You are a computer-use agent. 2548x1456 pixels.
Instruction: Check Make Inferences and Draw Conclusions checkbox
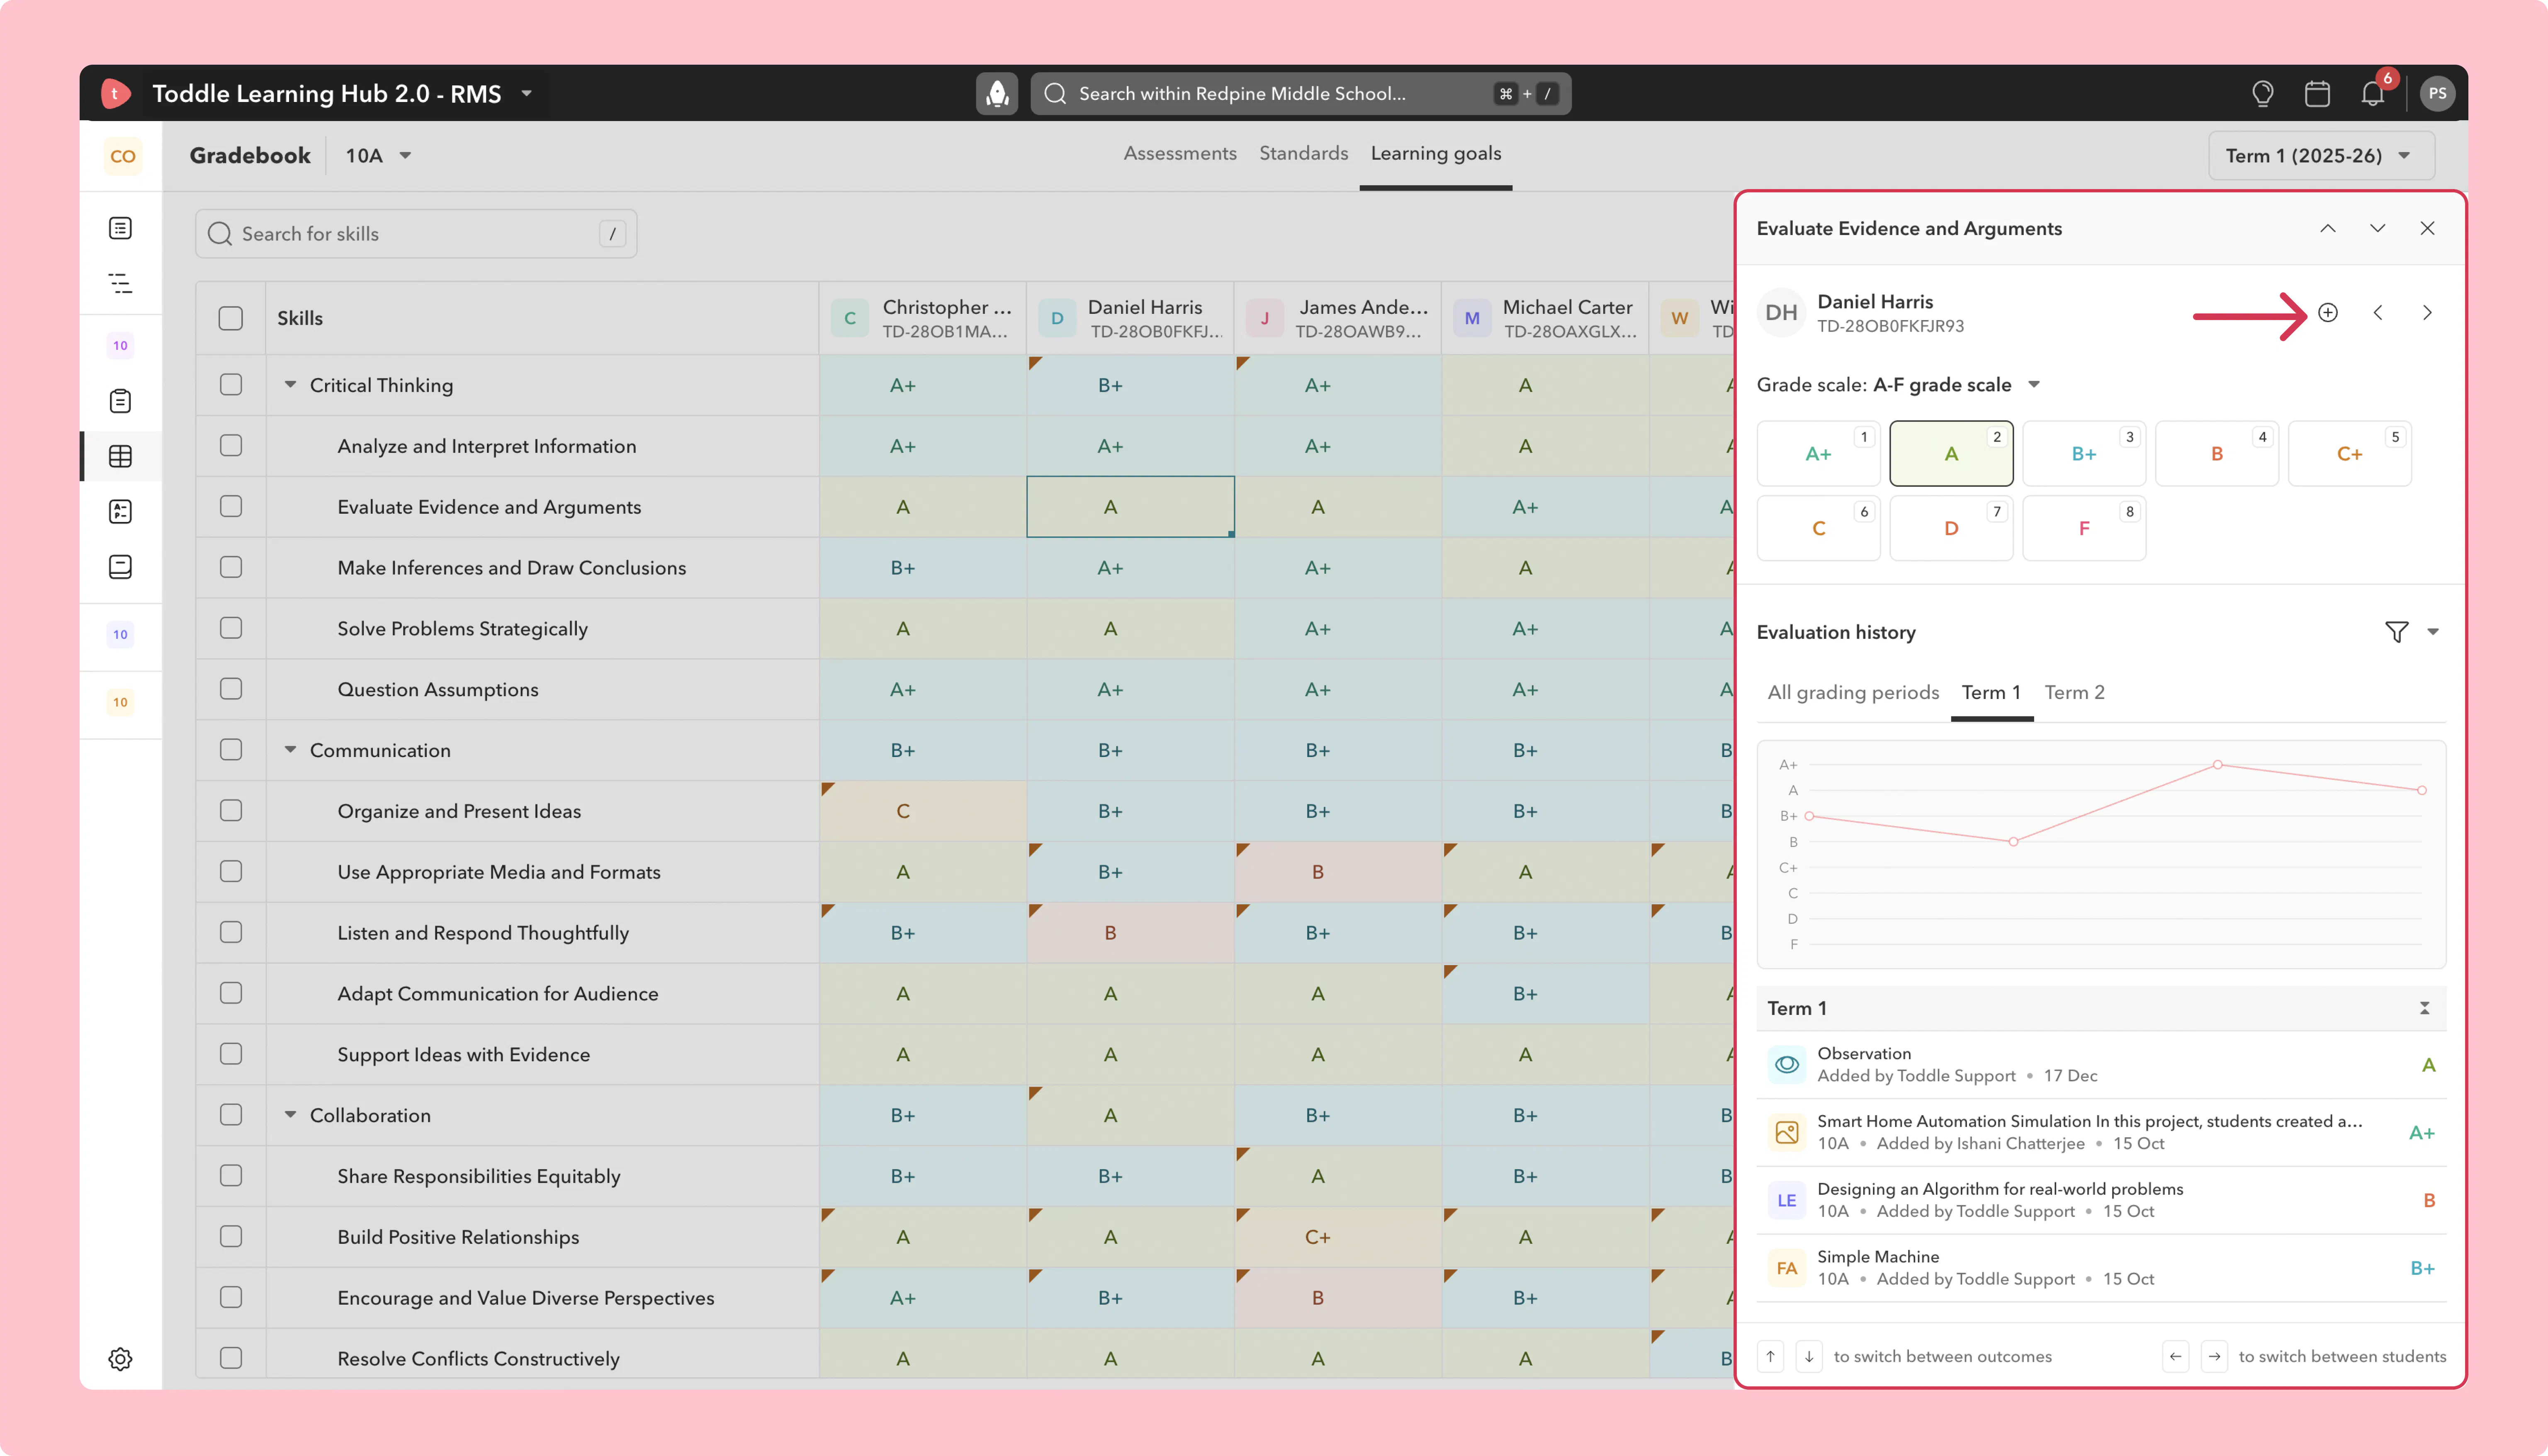coord(230,567)
